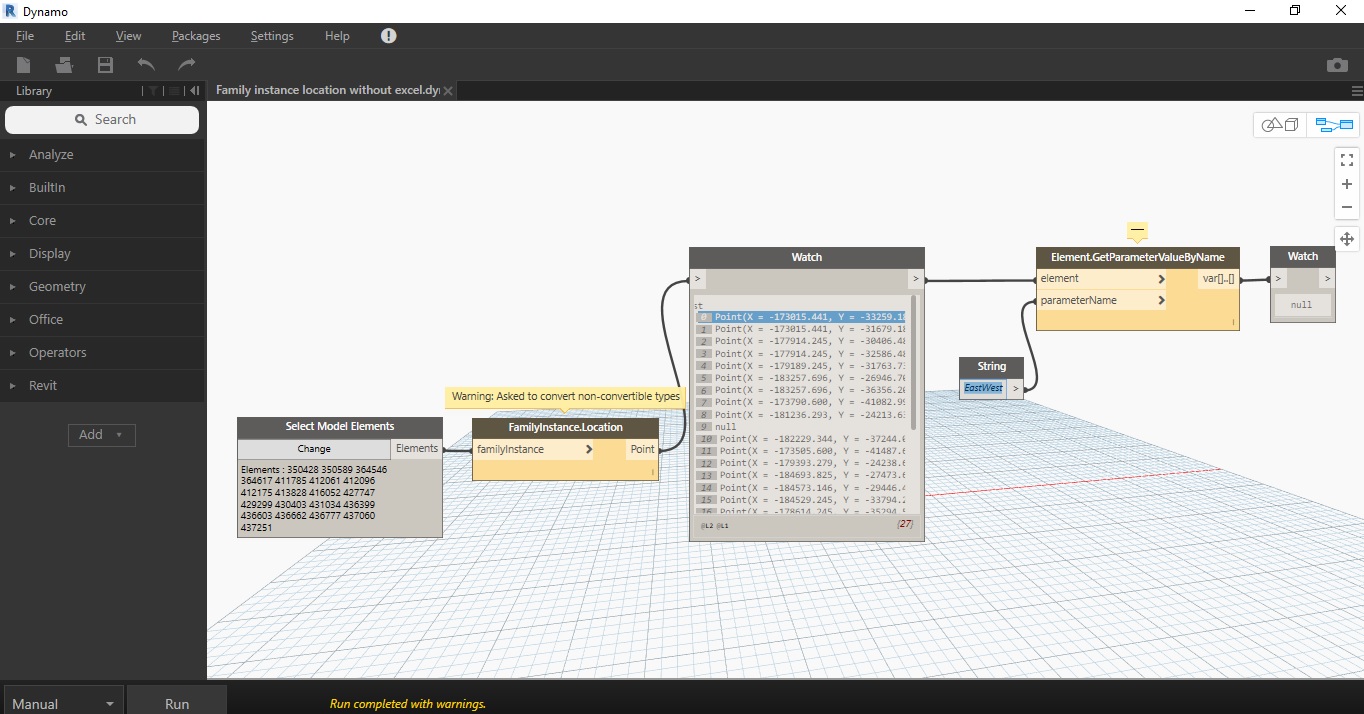Expand the Office library category
1364x714 pixels.
tap(102, 320)
